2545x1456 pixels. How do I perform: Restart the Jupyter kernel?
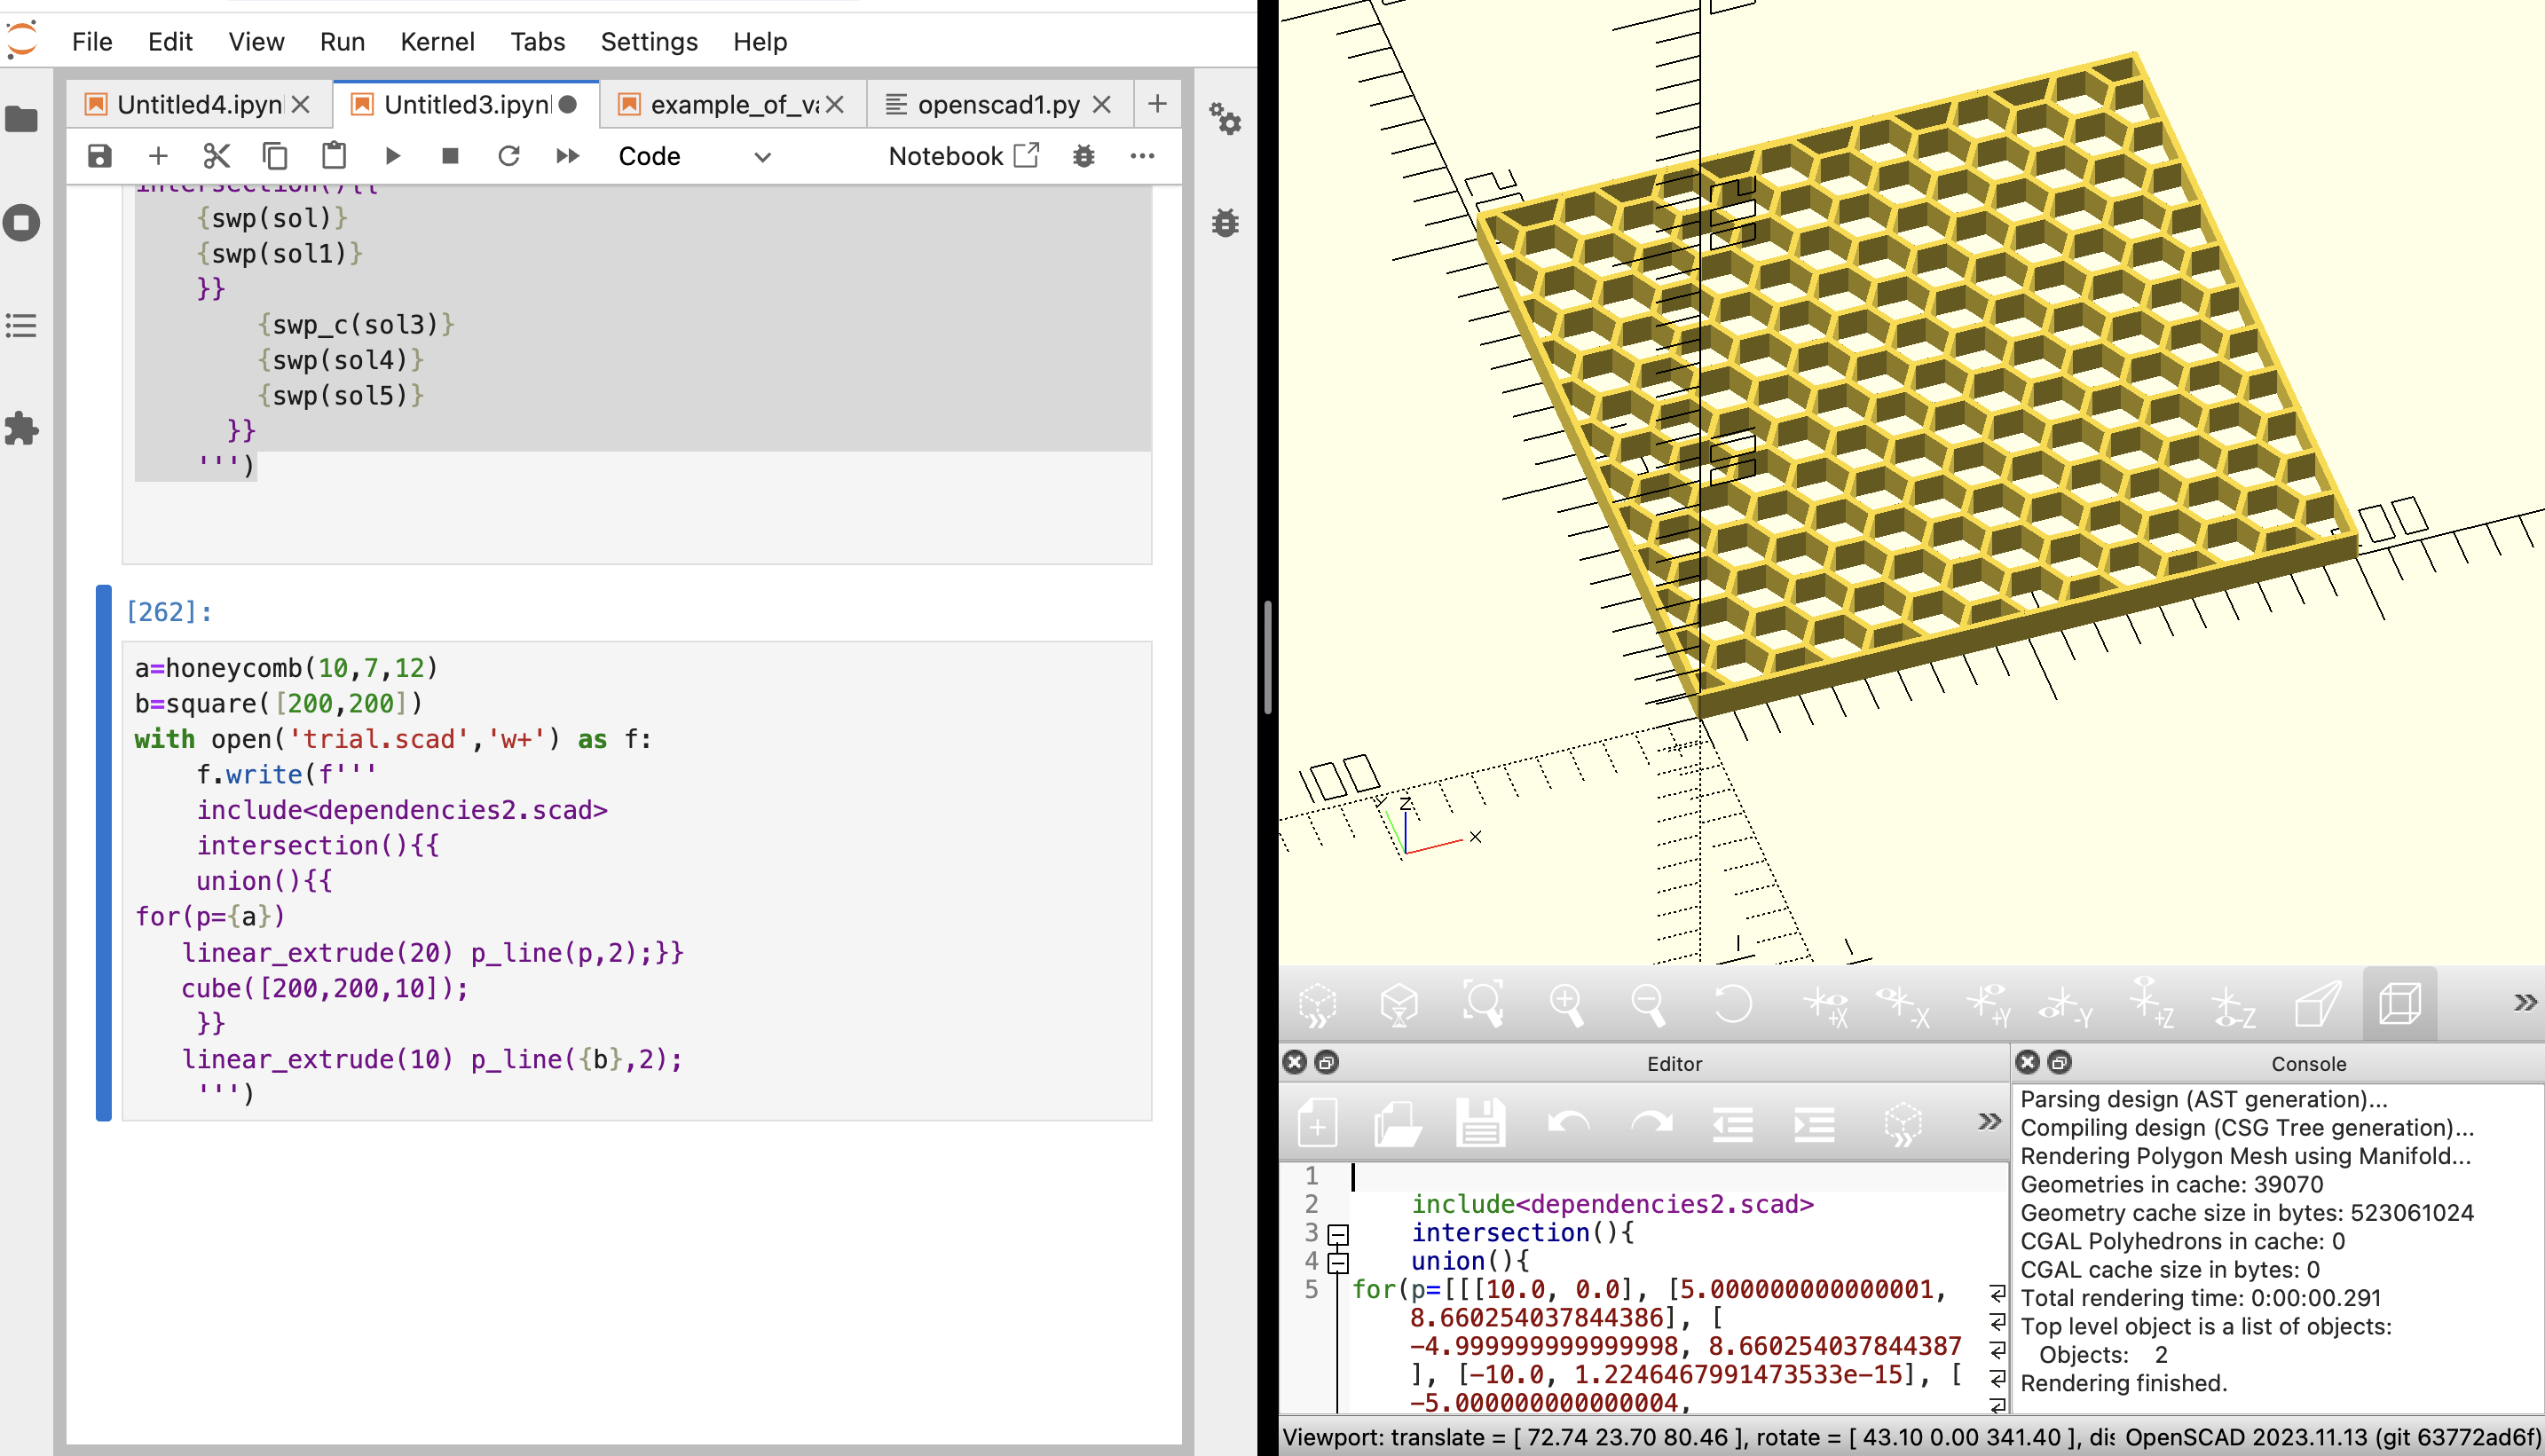coord(509,156)
